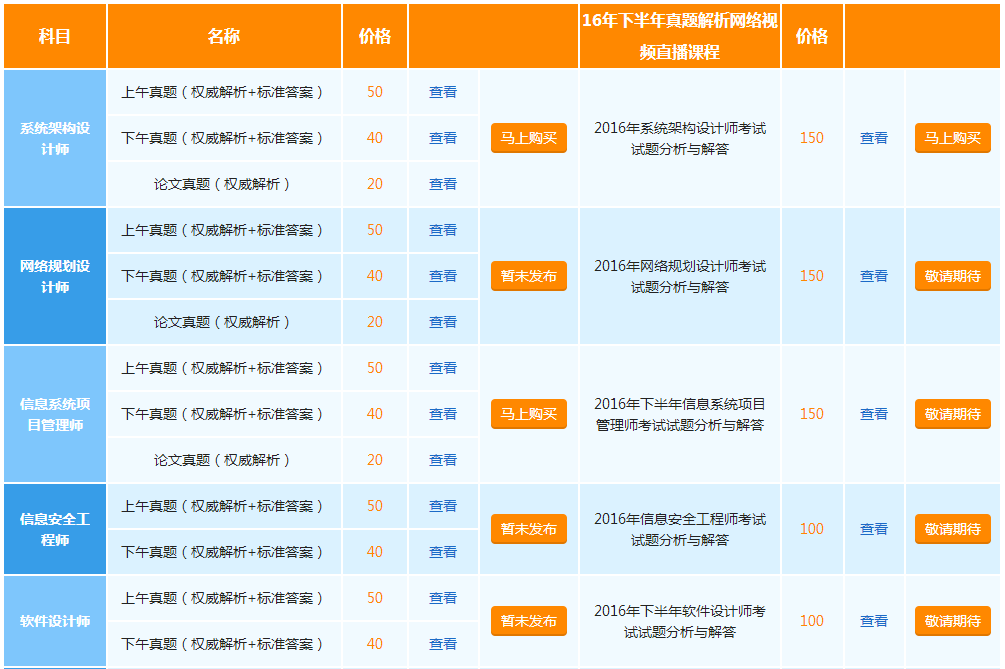This screenshot has height=669, width=1005.
Task: Click 暂未发布 button for 软件设计师
Action: pos(529,621)
